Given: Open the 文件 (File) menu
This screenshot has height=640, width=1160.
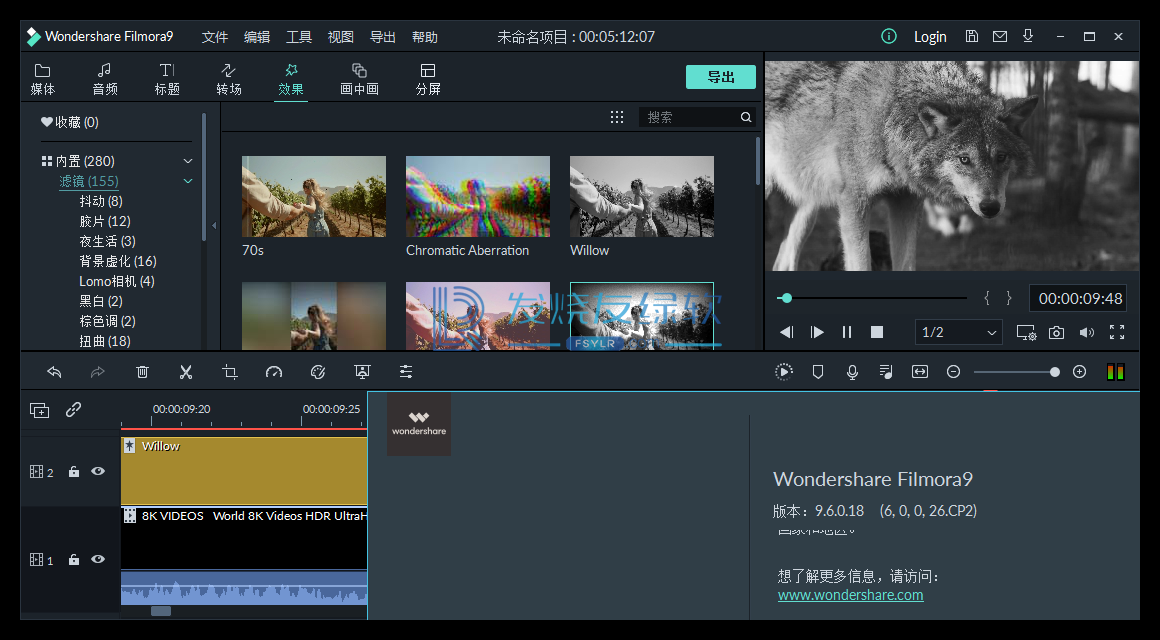Looking at the screenshot, I should pyautogui.click(x=215, y=37).
